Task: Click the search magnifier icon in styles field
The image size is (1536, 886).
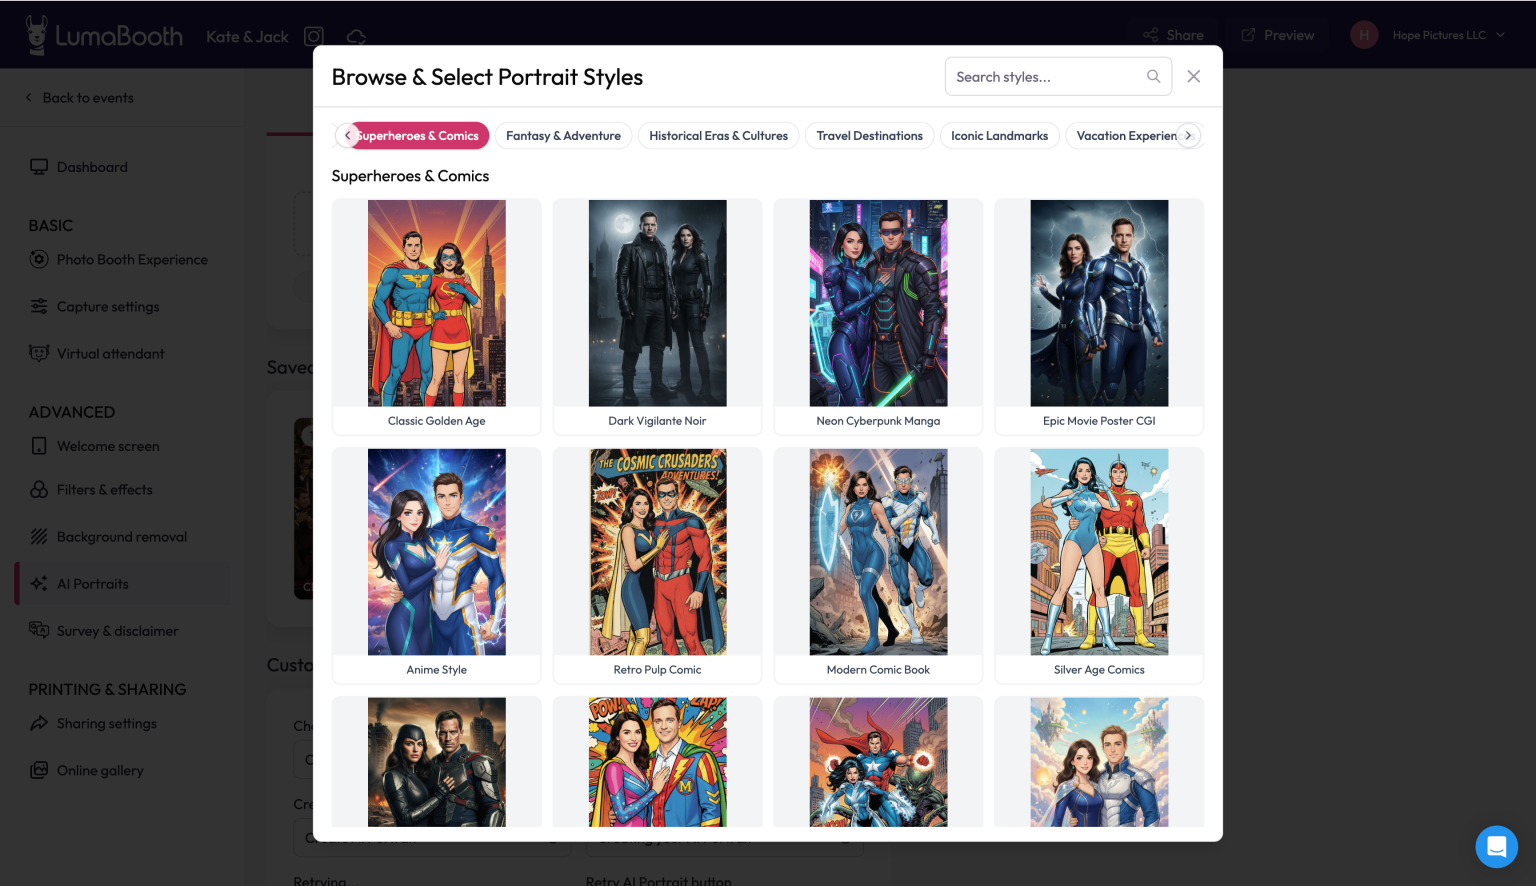Action: (1153, 76)
